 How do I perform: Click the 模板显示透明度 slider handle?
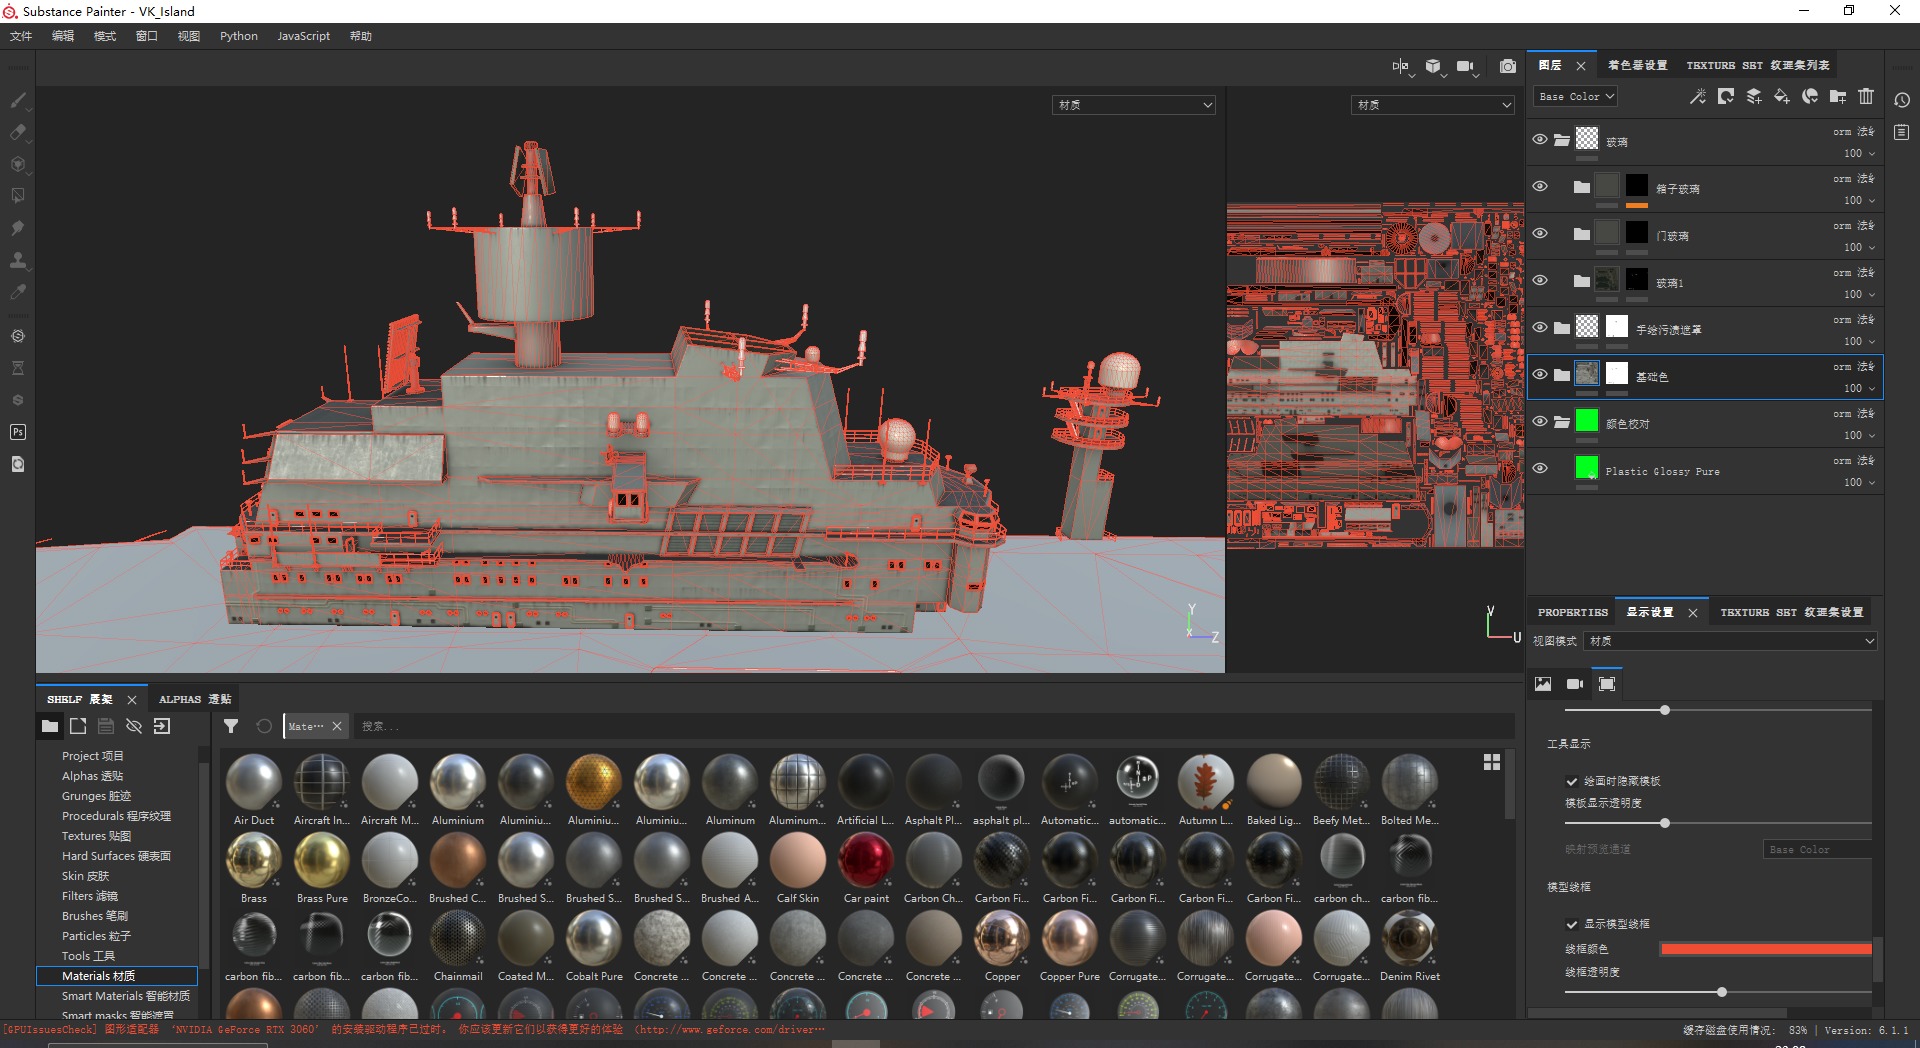(x=1665, y=823)
